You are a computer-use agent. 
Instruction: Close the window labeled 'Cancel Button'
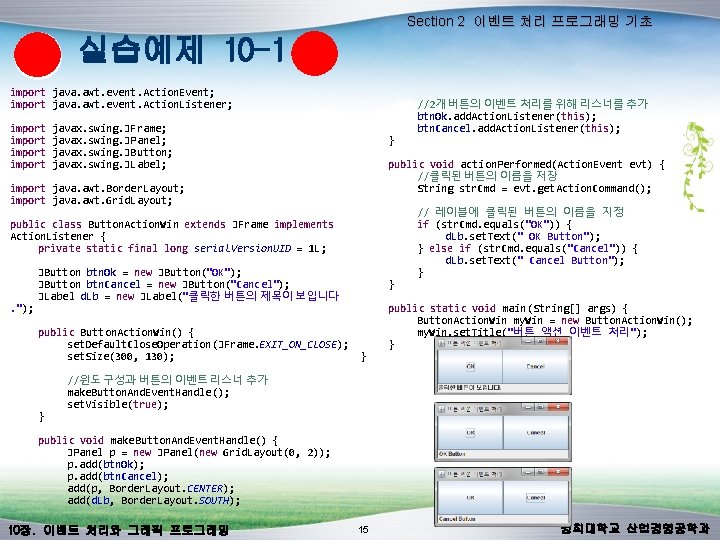pos(557,472)
